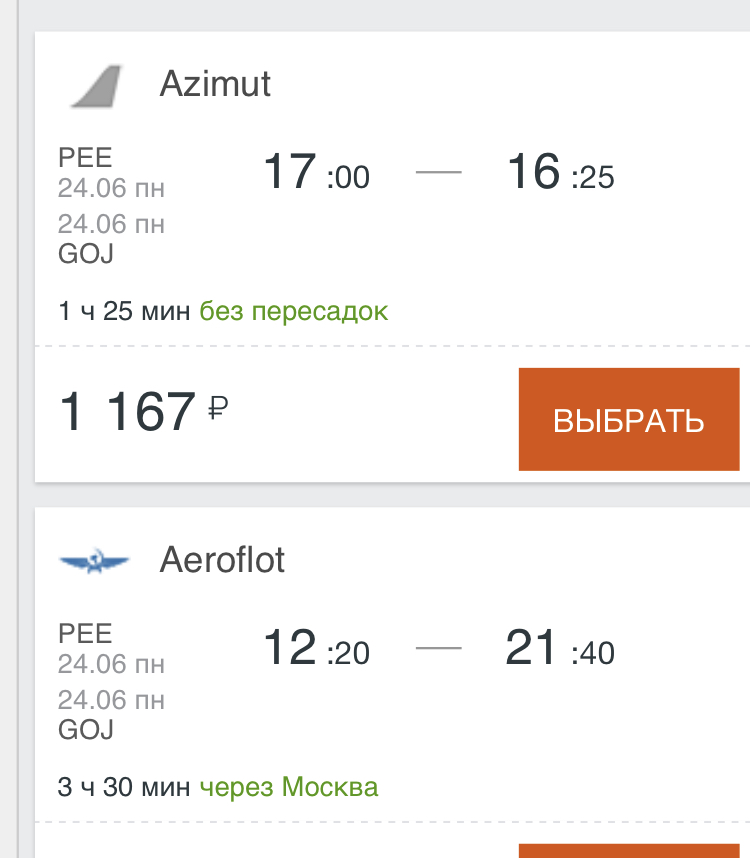Click 'без пересадок' nonstop label
Screen dimensions: 750x858
(x=293, y=312)
